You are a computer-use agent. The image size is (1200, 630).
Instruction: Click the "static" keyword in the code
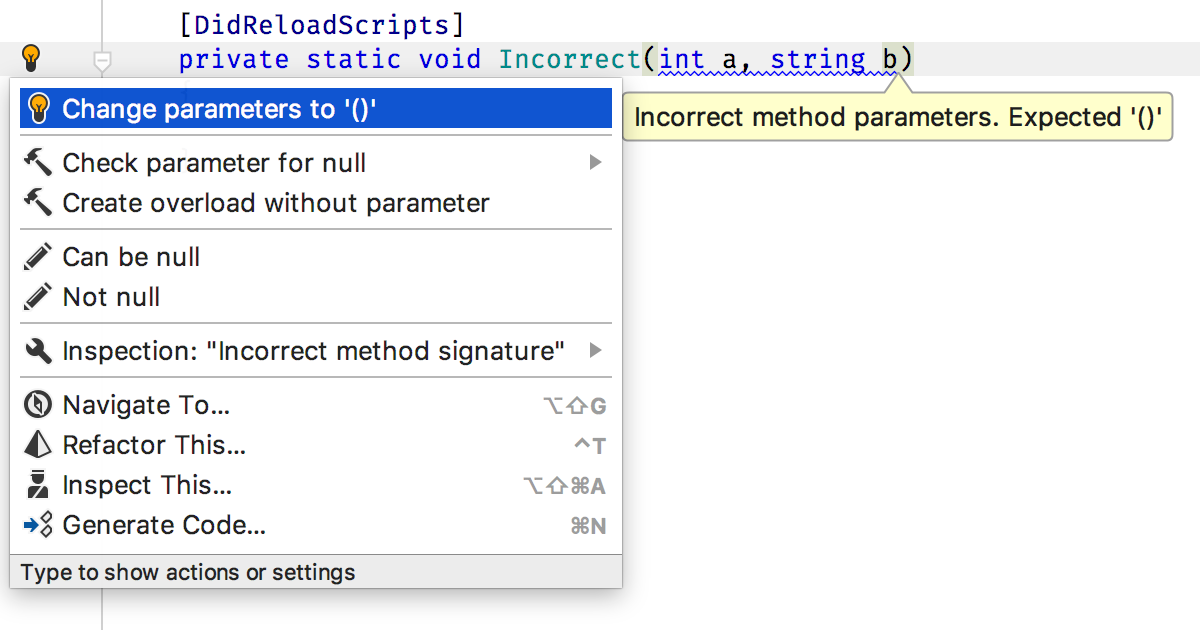(x=353, y=60)
